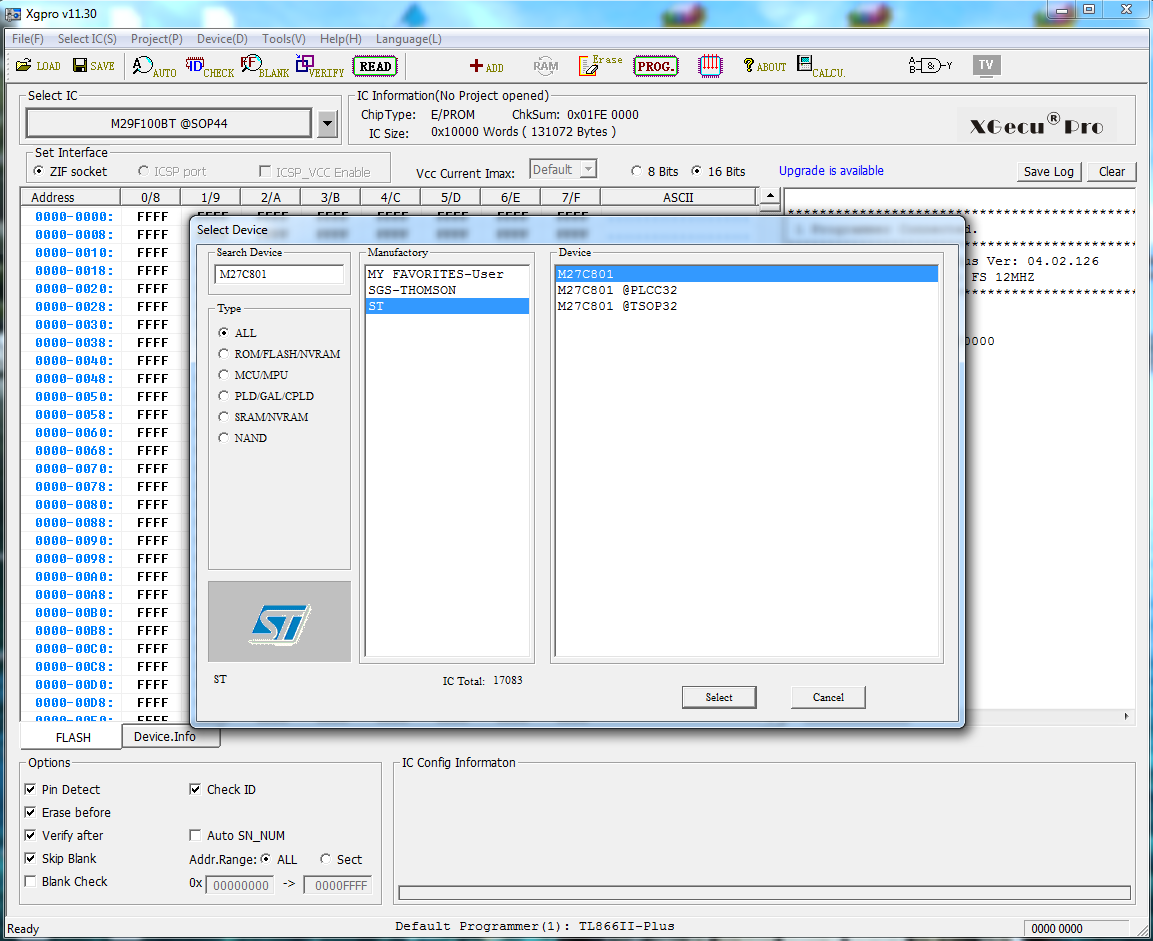Click the hex view scroll-up arrow
Viewport: 1153px width, 941px height.
tap(769, 196)
